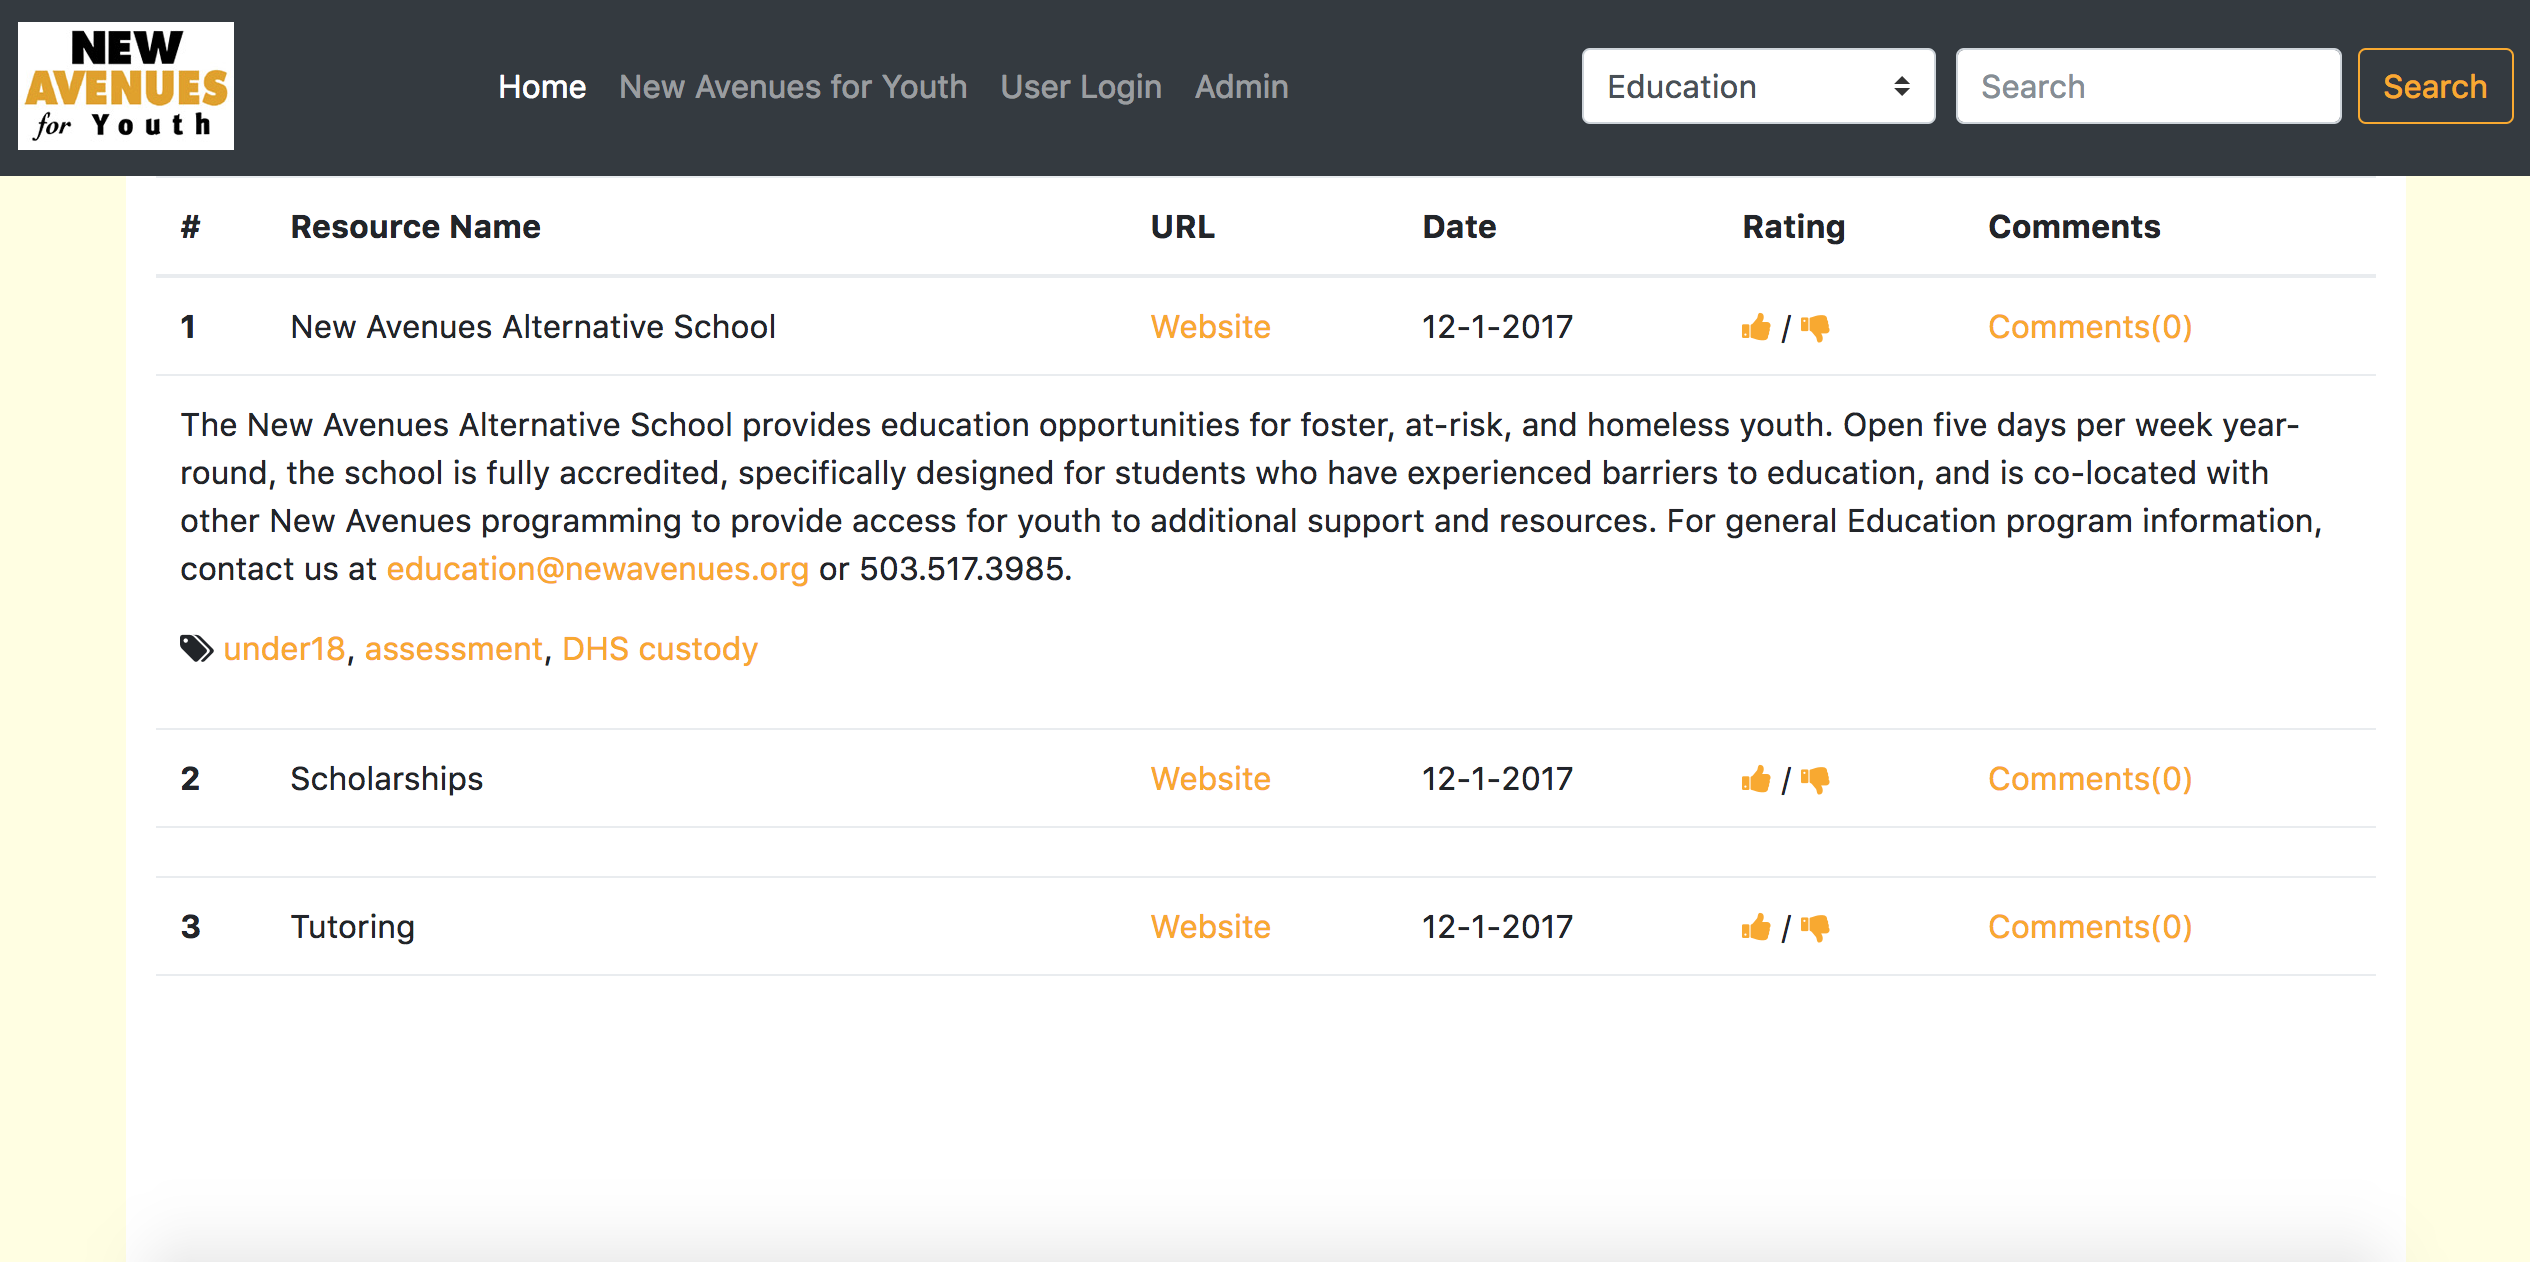The image size is (2530, 1262).
Task: Click the education@newavenues.org email link
Action: coord(597,569)
